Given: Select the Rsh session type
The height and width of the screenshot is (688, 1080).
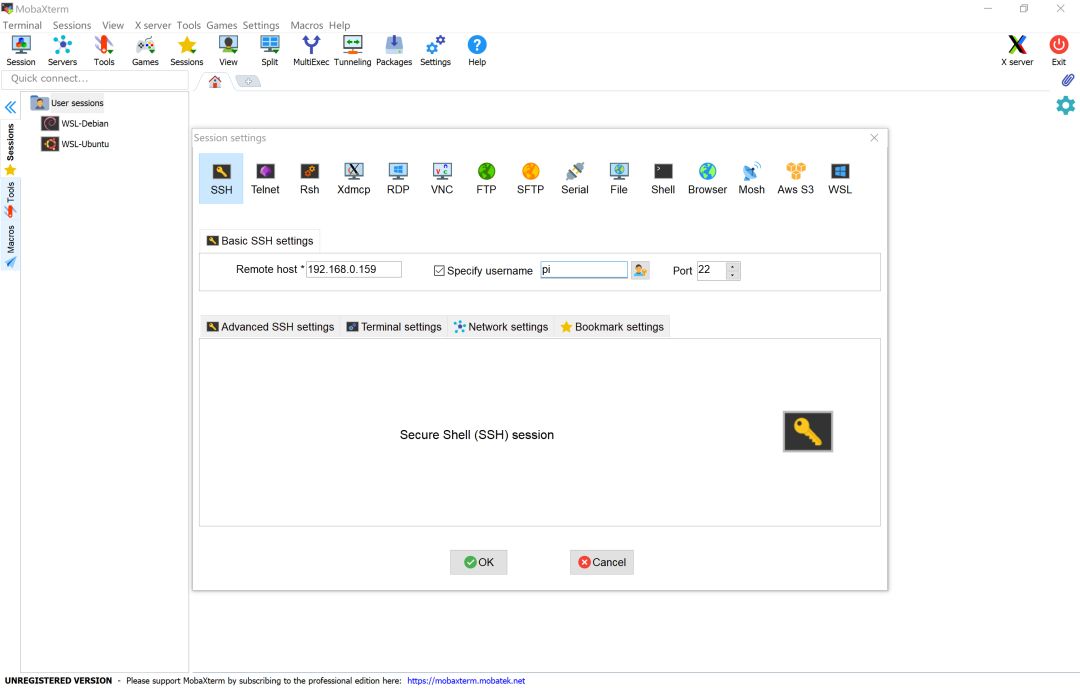Looking at the screenshot, I should (x=309, y=178).
